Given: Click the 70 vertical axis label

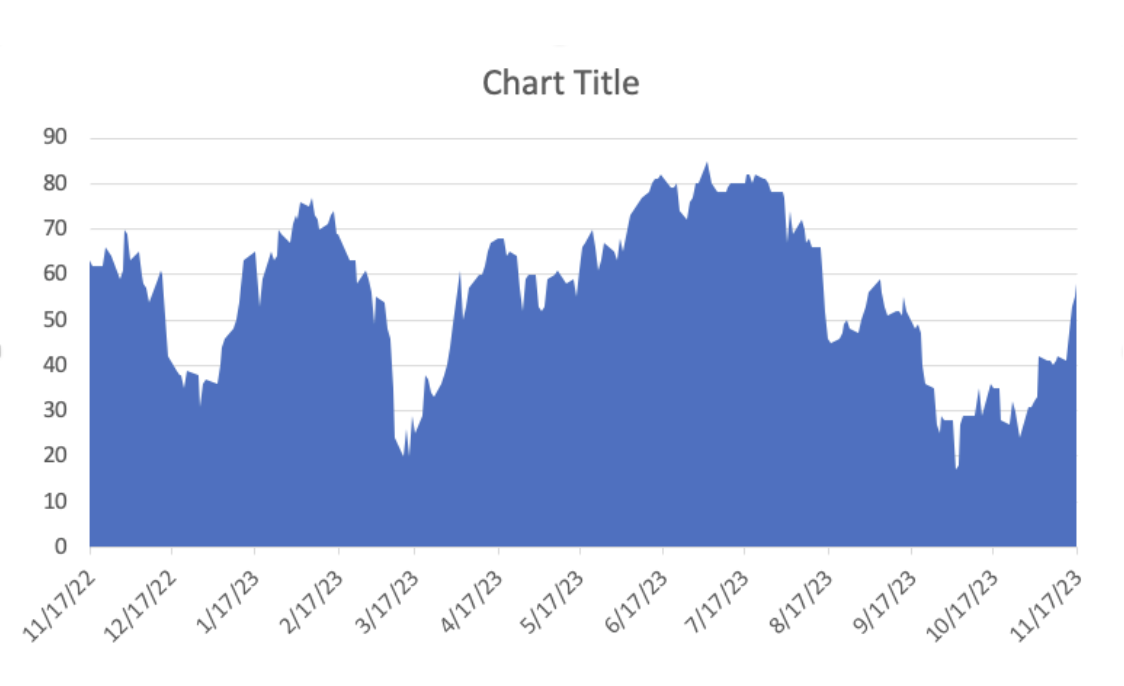Looking at the screenshot, I should (55, 229).
